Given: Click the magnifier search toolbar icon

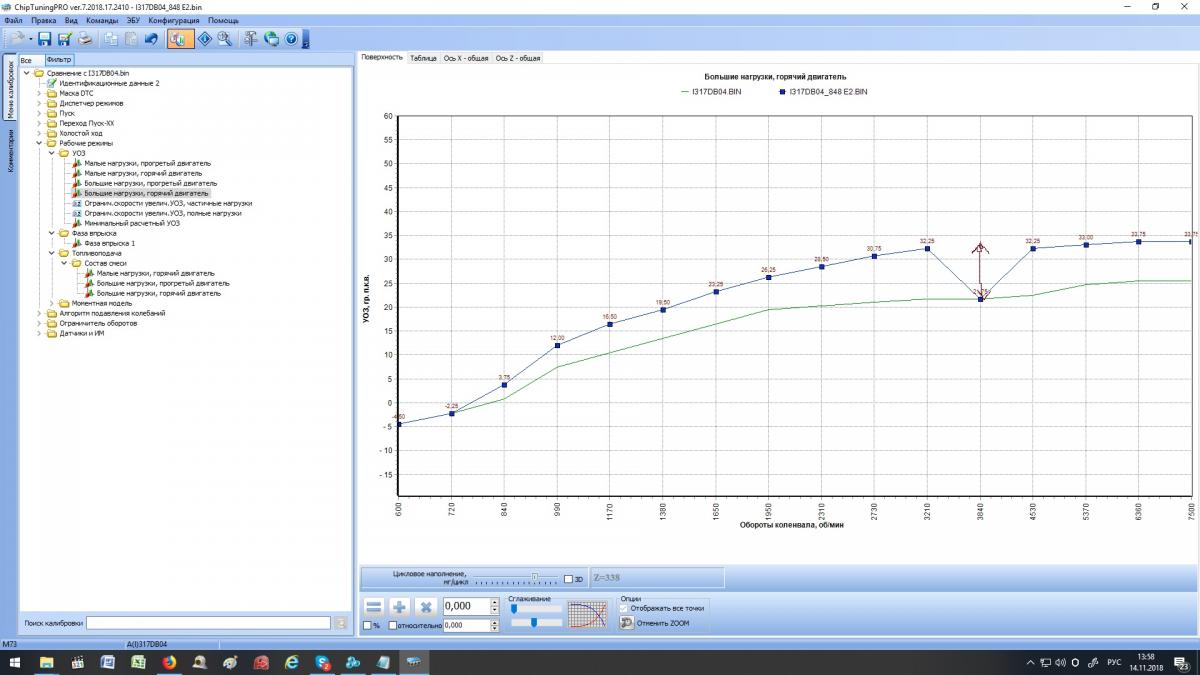Looking at the screenshot, I should (x=224, y=39).
